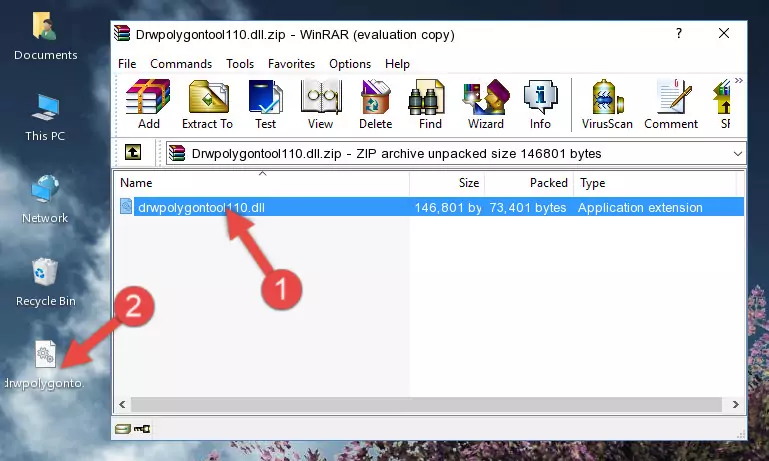The image size is (769, 461).
Task: Click horizontal scrollbar right arrow
Action: (x=735, y=405)
